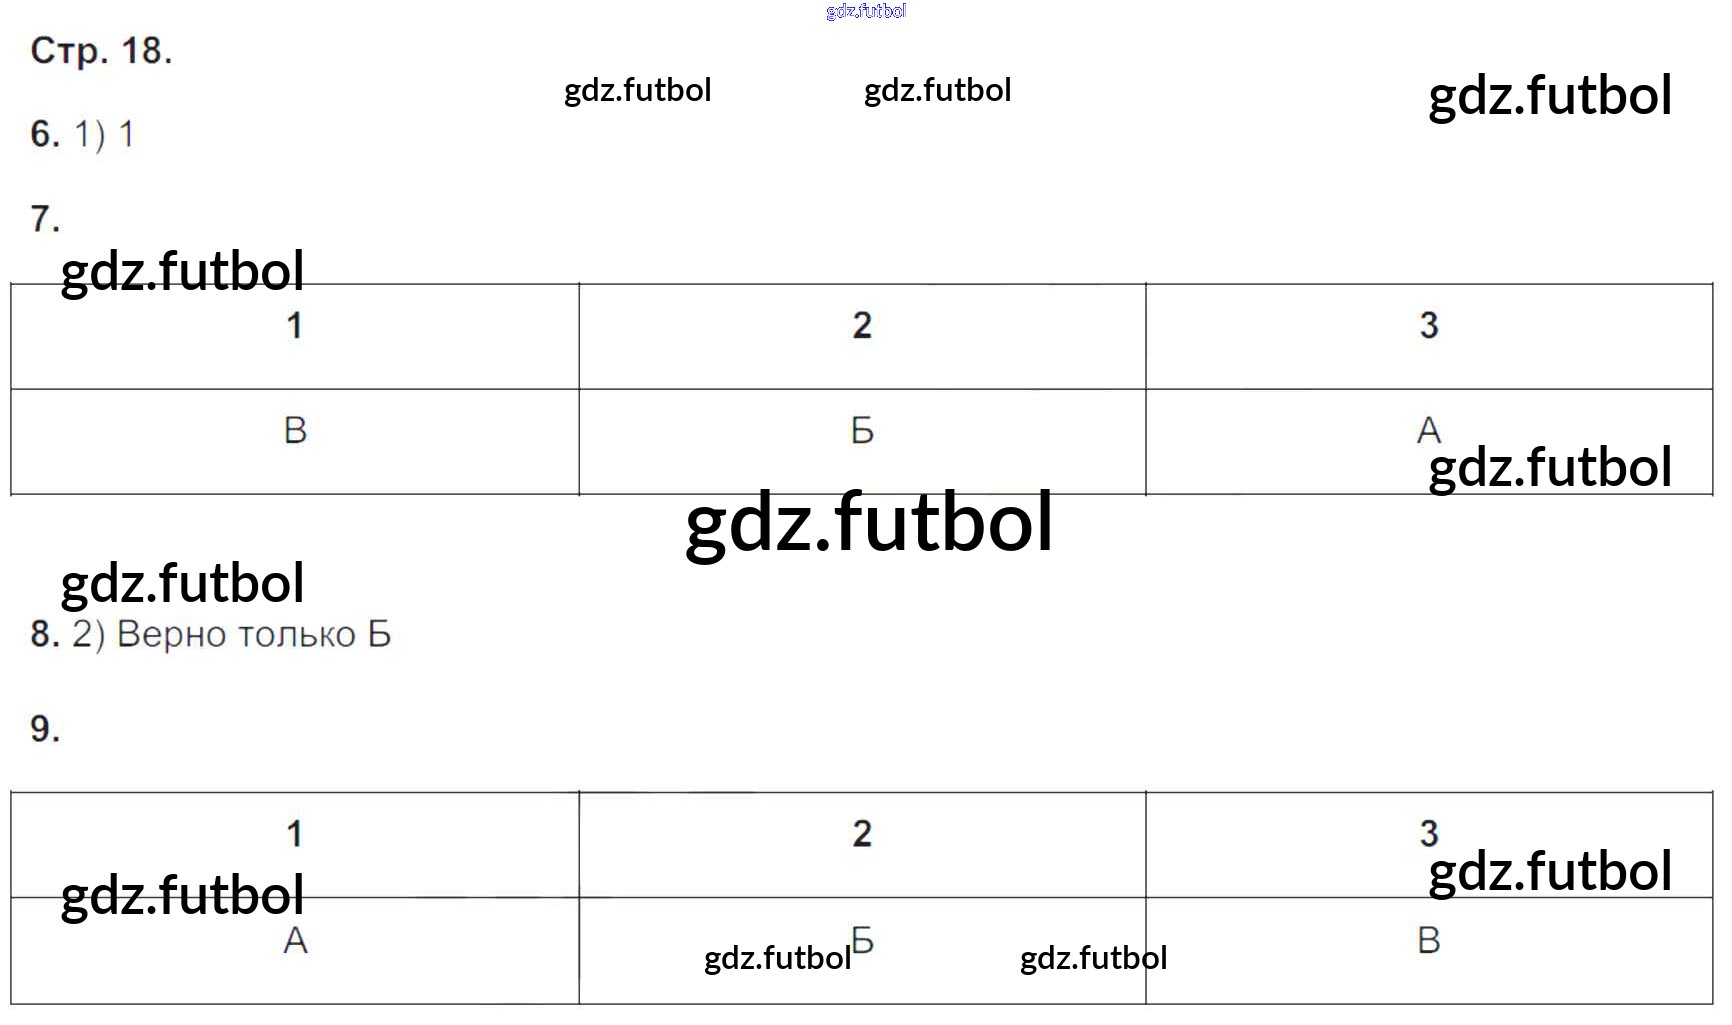
Task: Select answer cell 'А' in question 7 table
Action: pos(1429,431)
